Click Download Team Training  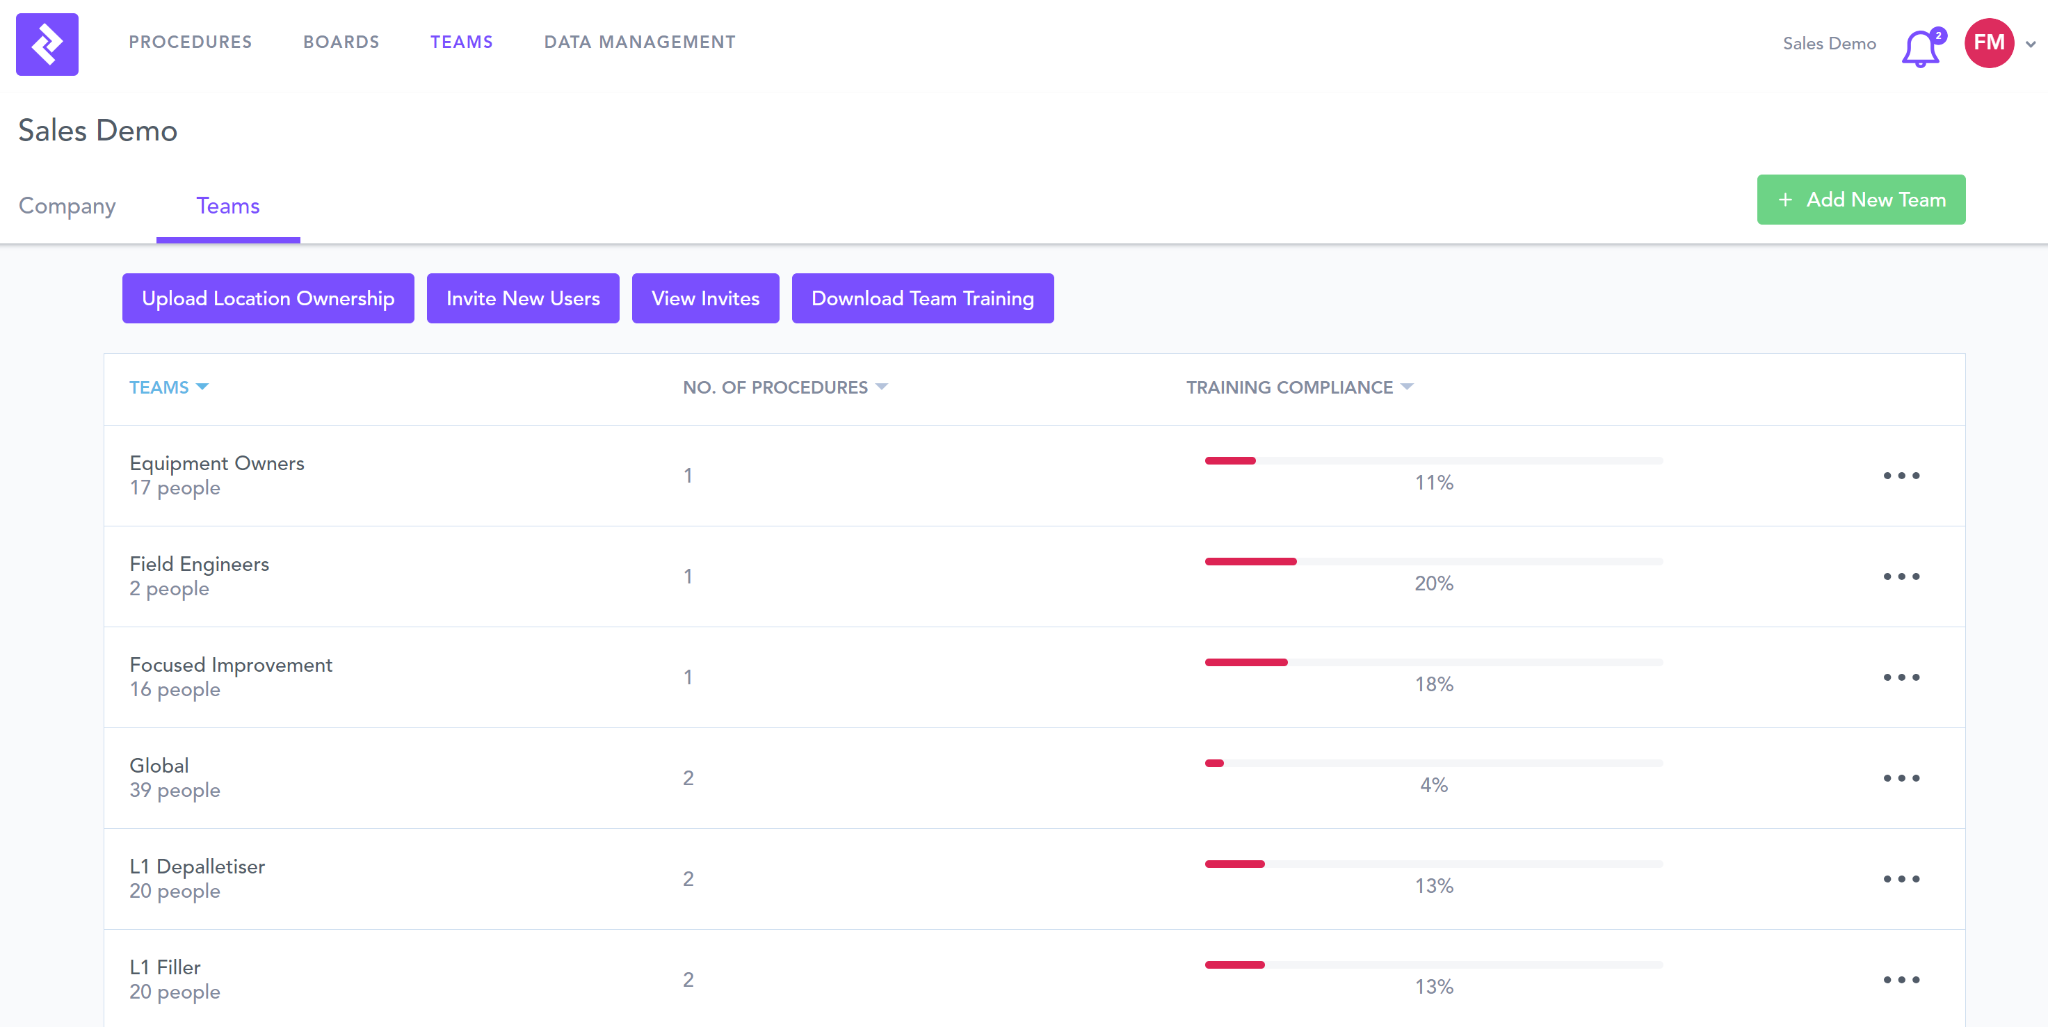coord(922,298)
